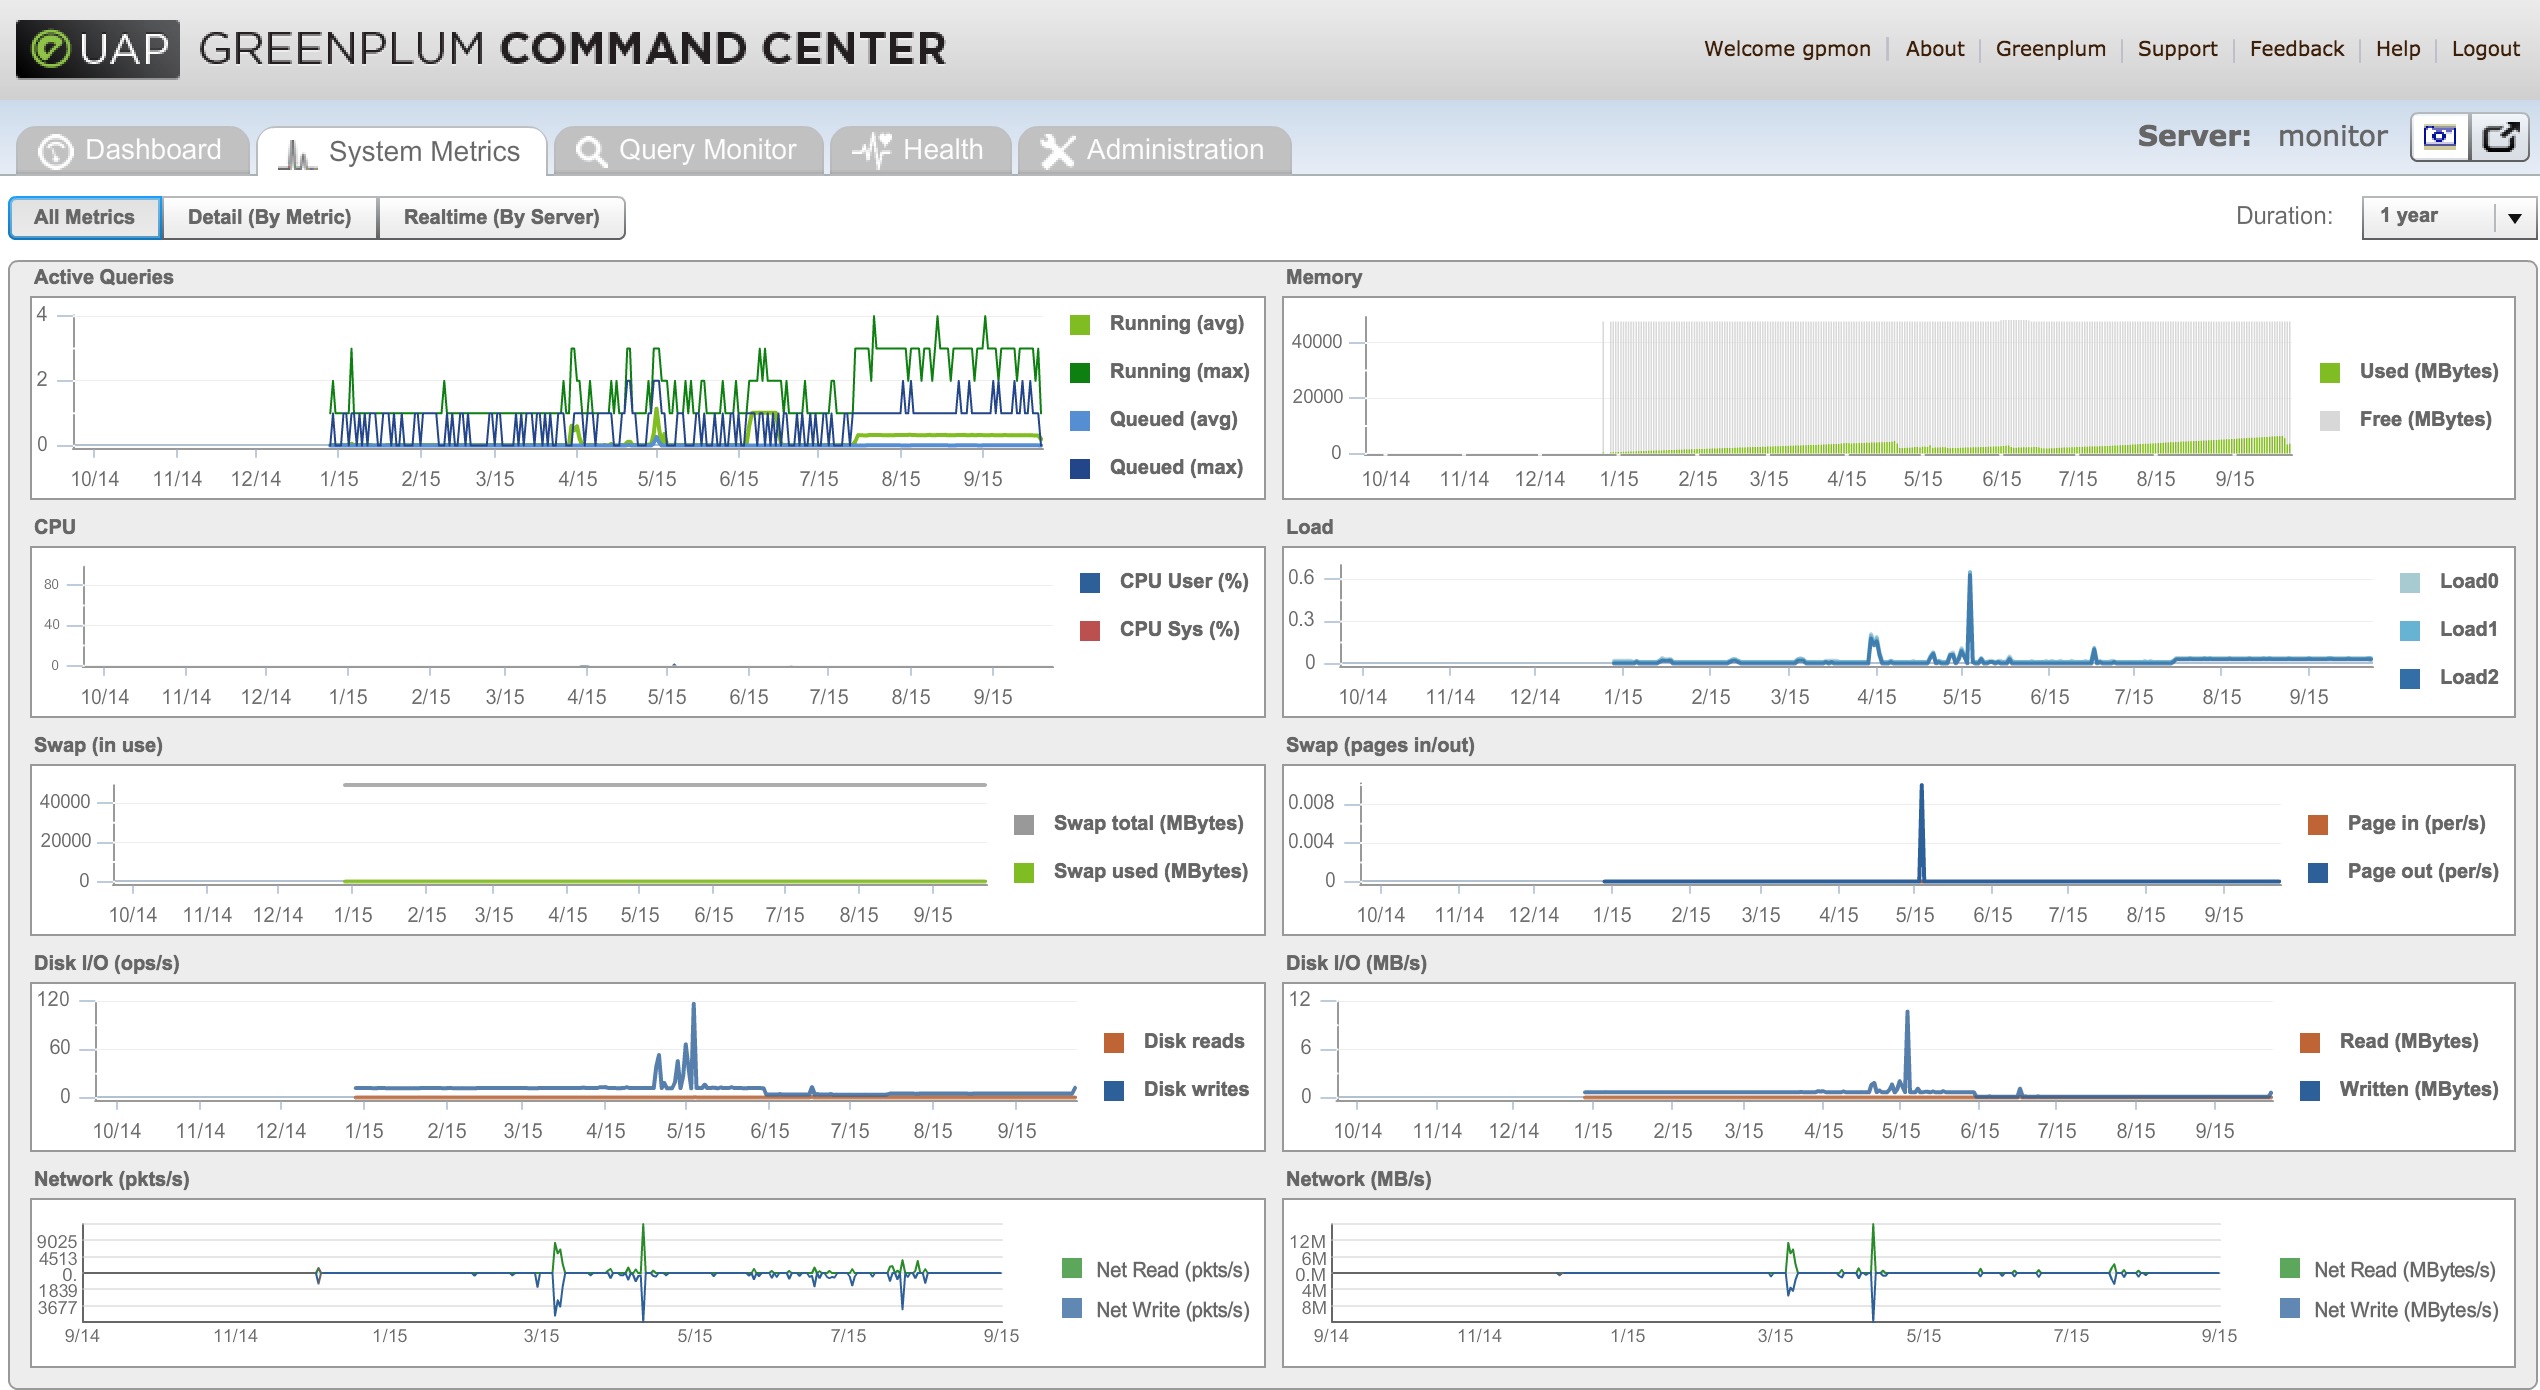The image size is (2540, 1390).
Task: Click the About link
Action: coord(1934,49)
